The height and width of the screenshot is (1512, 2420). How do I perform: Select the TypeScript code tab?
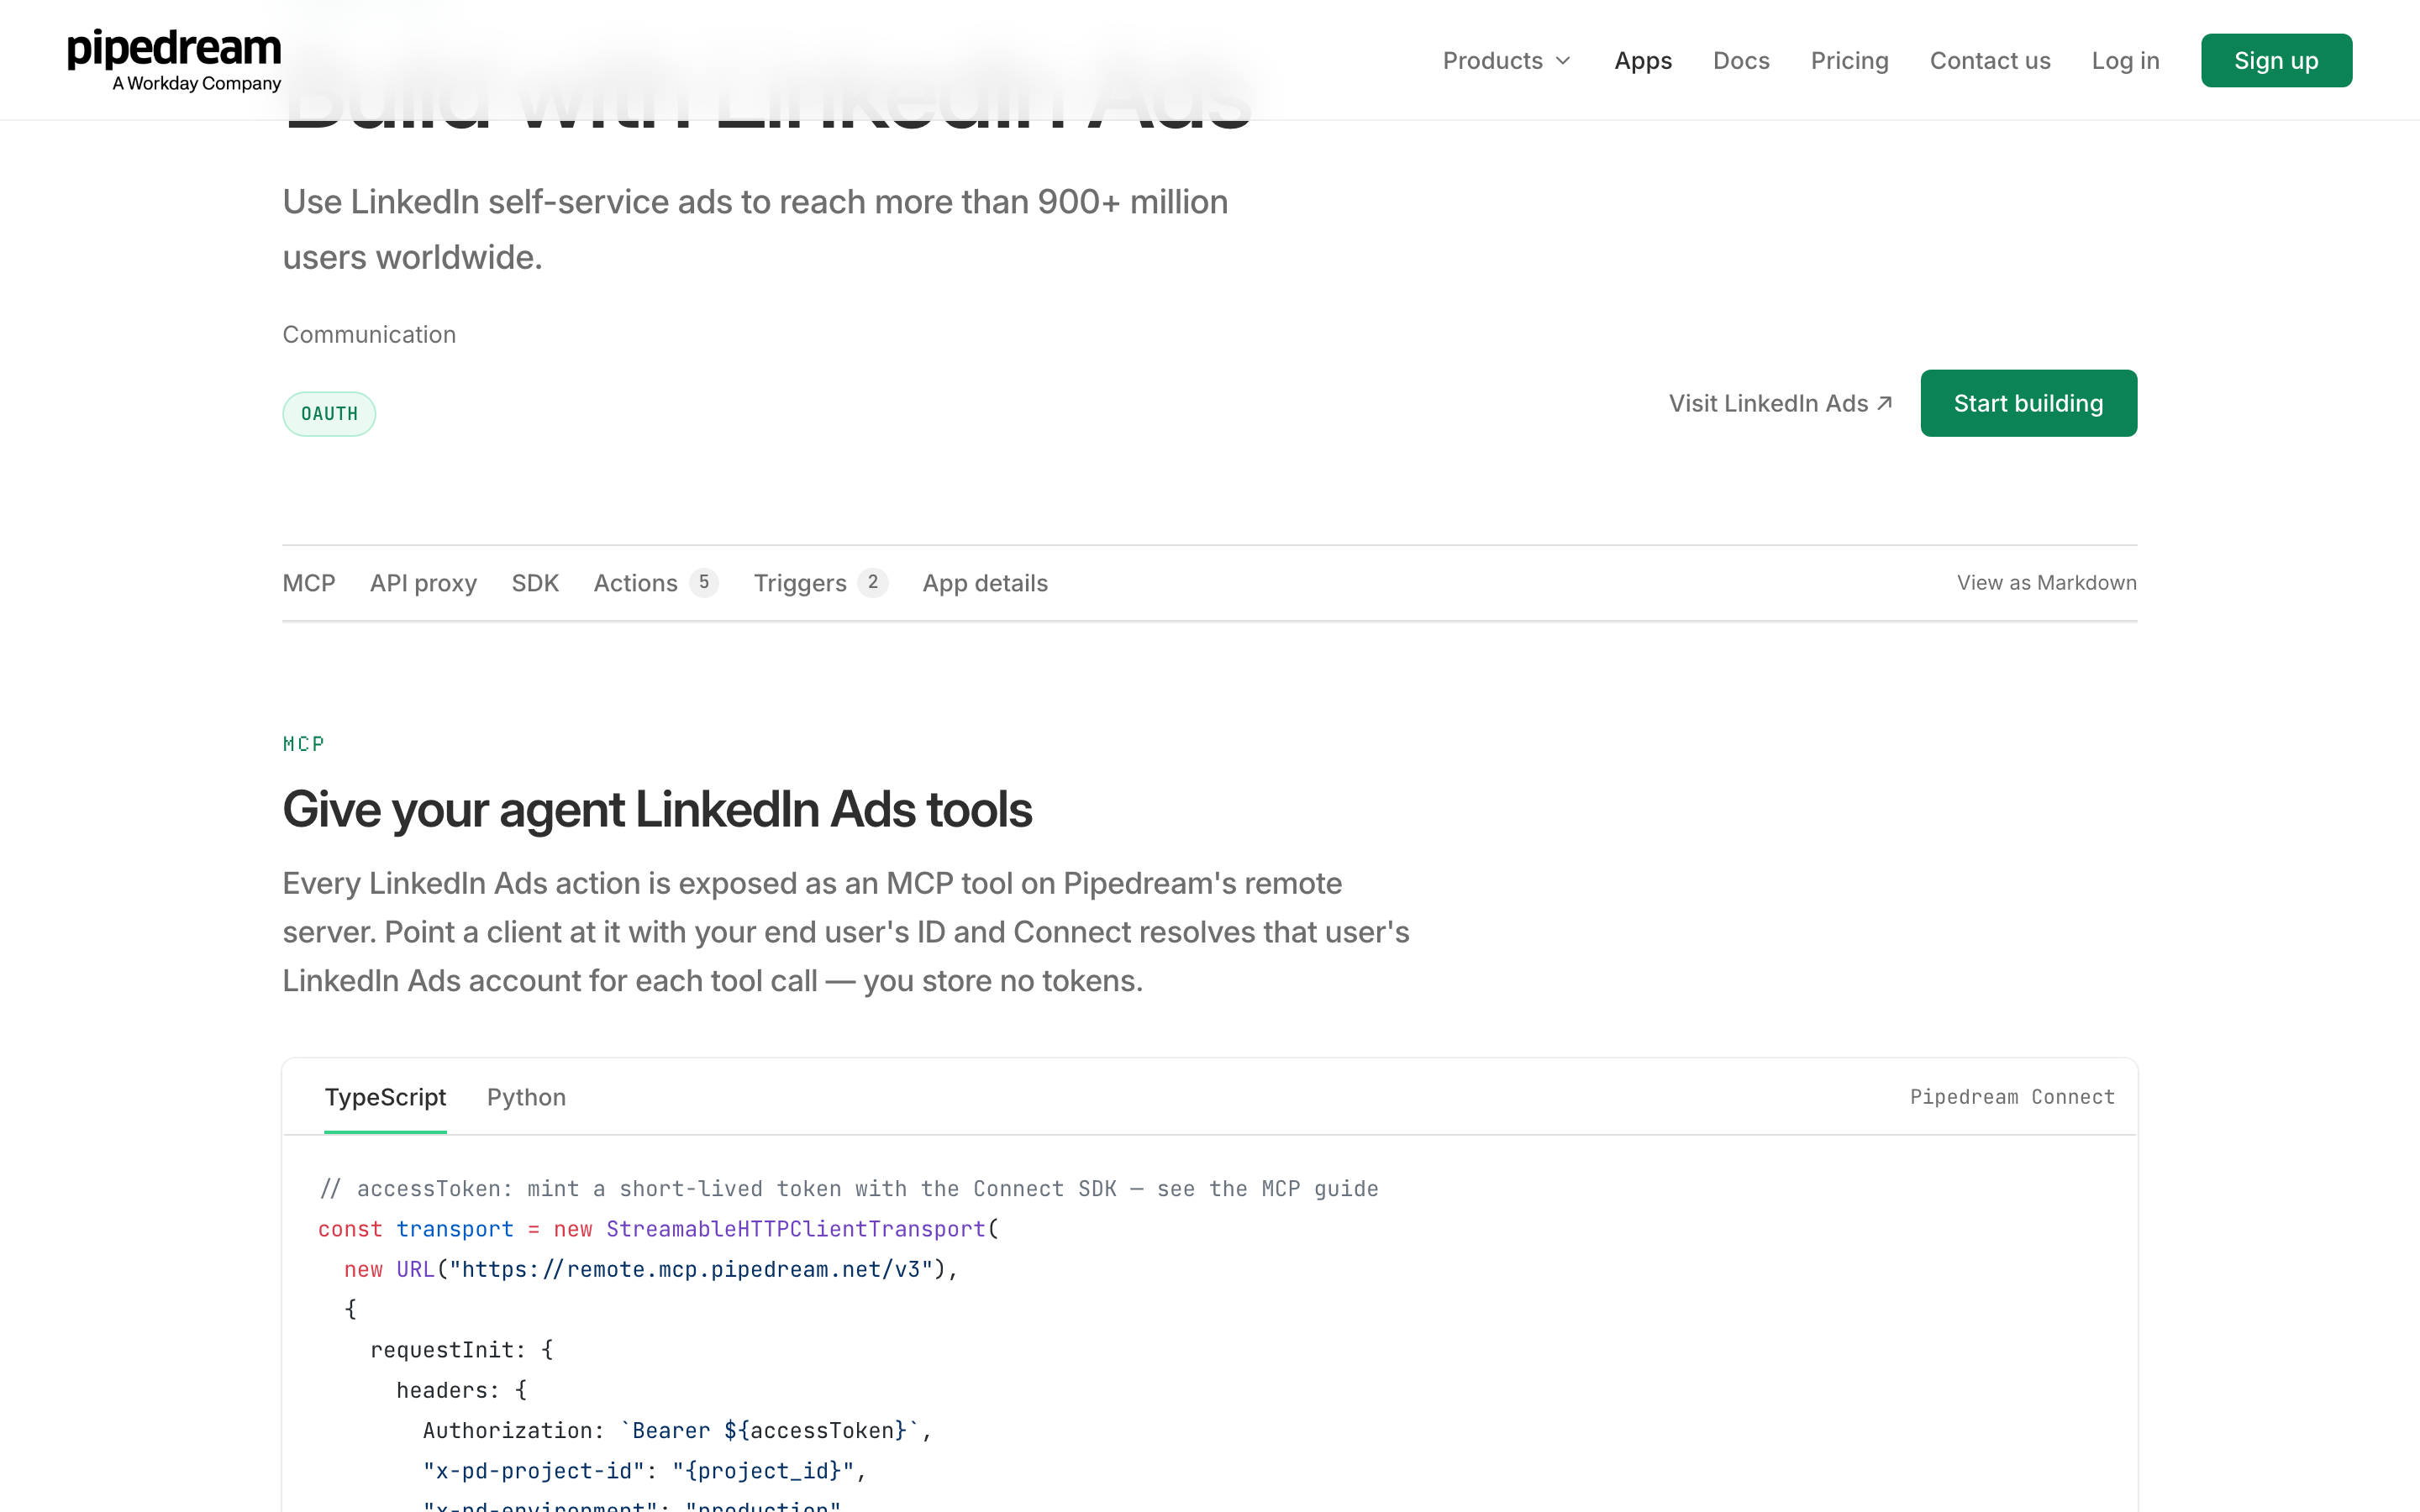385,1097
